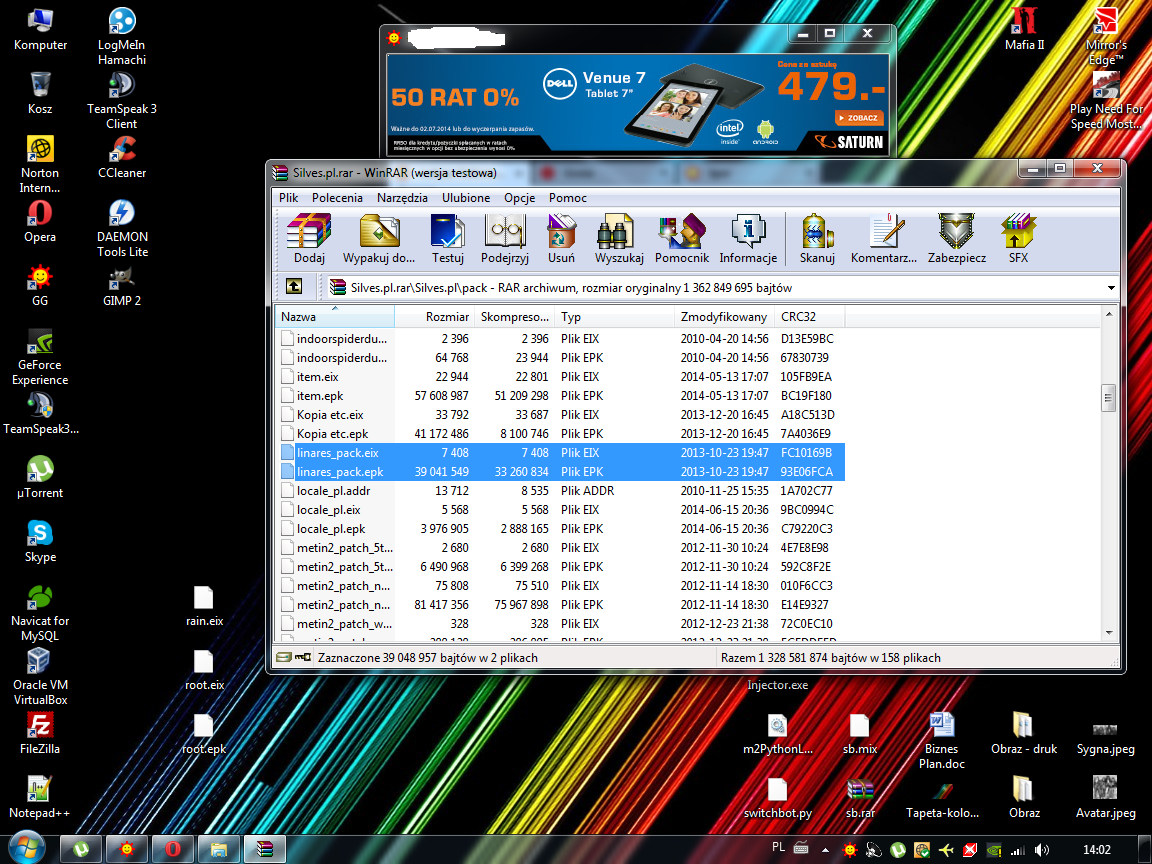Sort list by Zmodyfikowany column

pyautogui.click(x=724, y=317)
